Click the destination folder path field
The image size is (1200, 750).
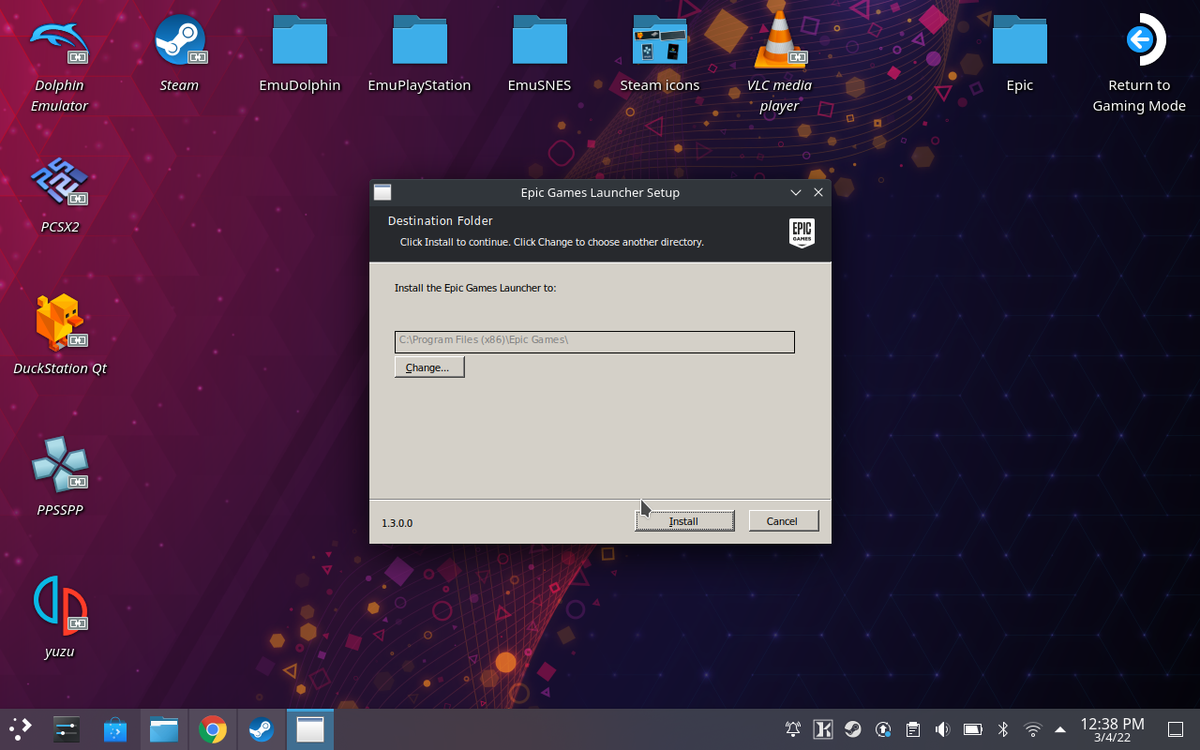pyautogui.click(x=594, y=341)
